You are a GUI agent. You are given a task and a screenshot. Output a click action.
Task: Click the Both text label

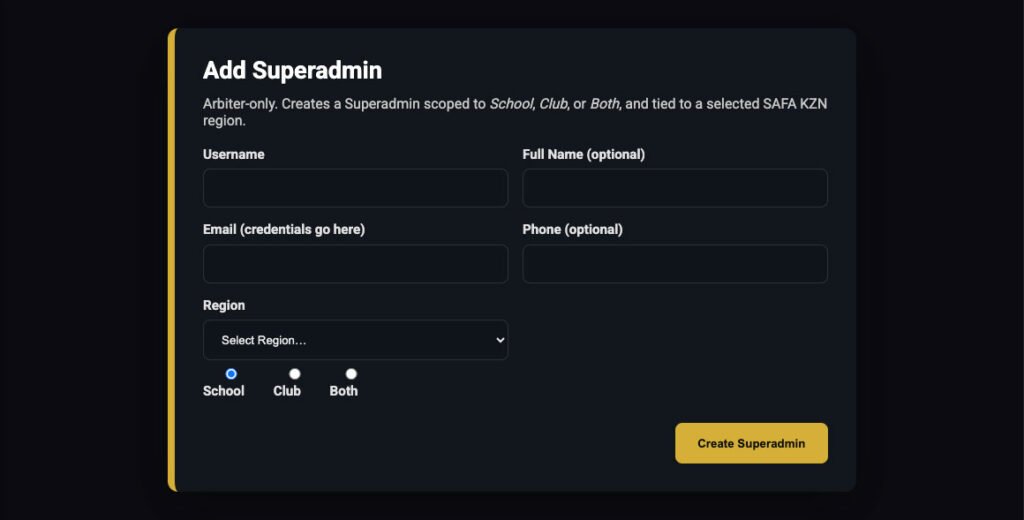344,391
